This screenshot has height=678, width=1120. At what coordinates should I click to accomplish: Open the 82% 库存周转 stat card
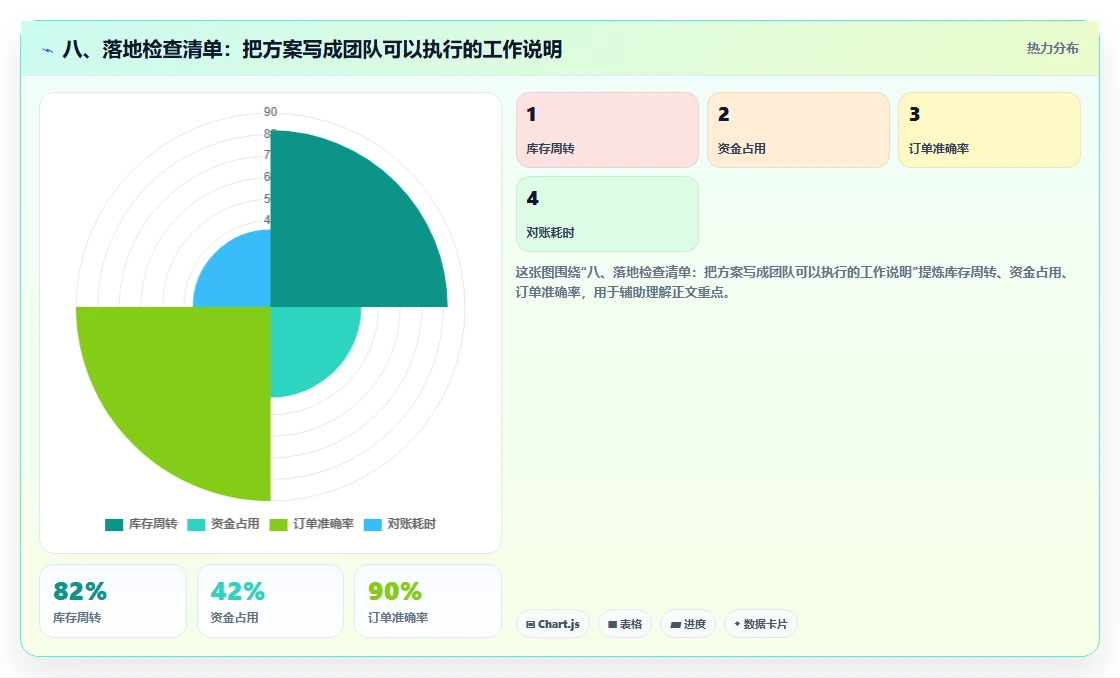tap(113, 601)
